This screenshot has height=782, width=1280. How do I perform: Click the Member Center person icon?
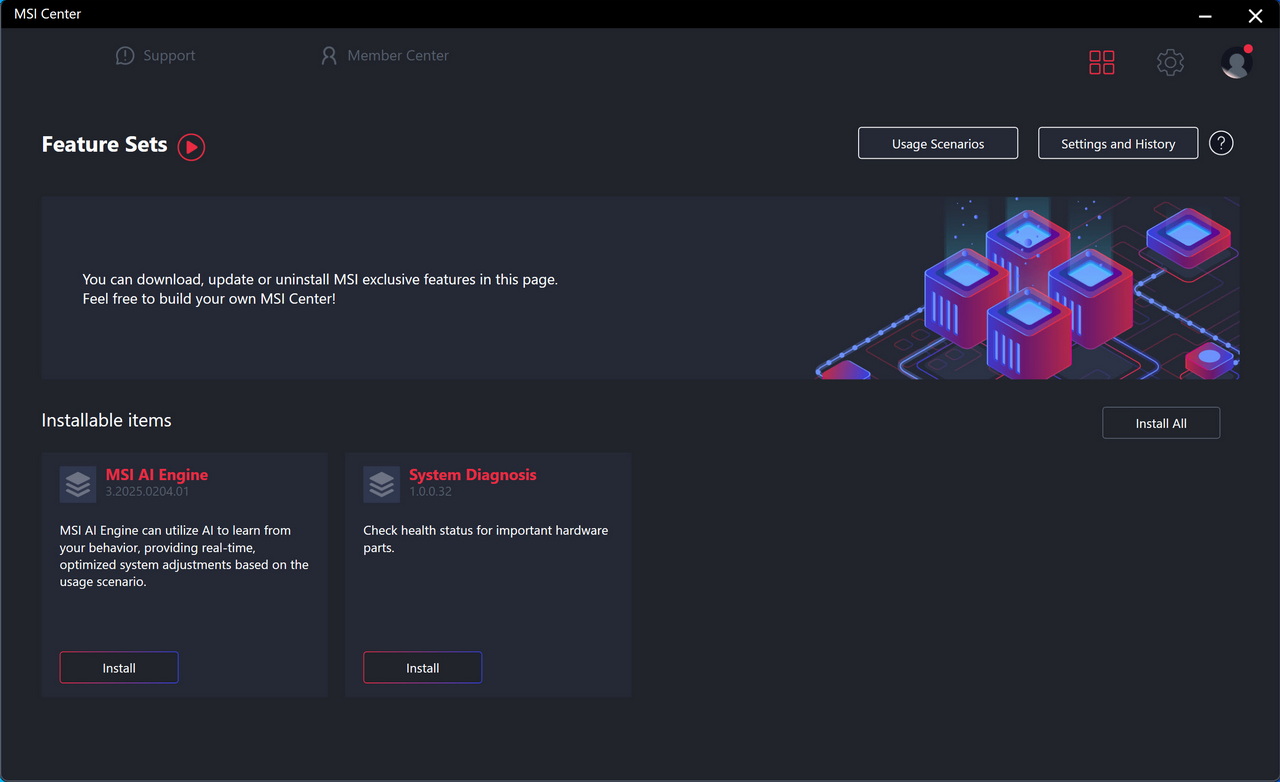329,56
